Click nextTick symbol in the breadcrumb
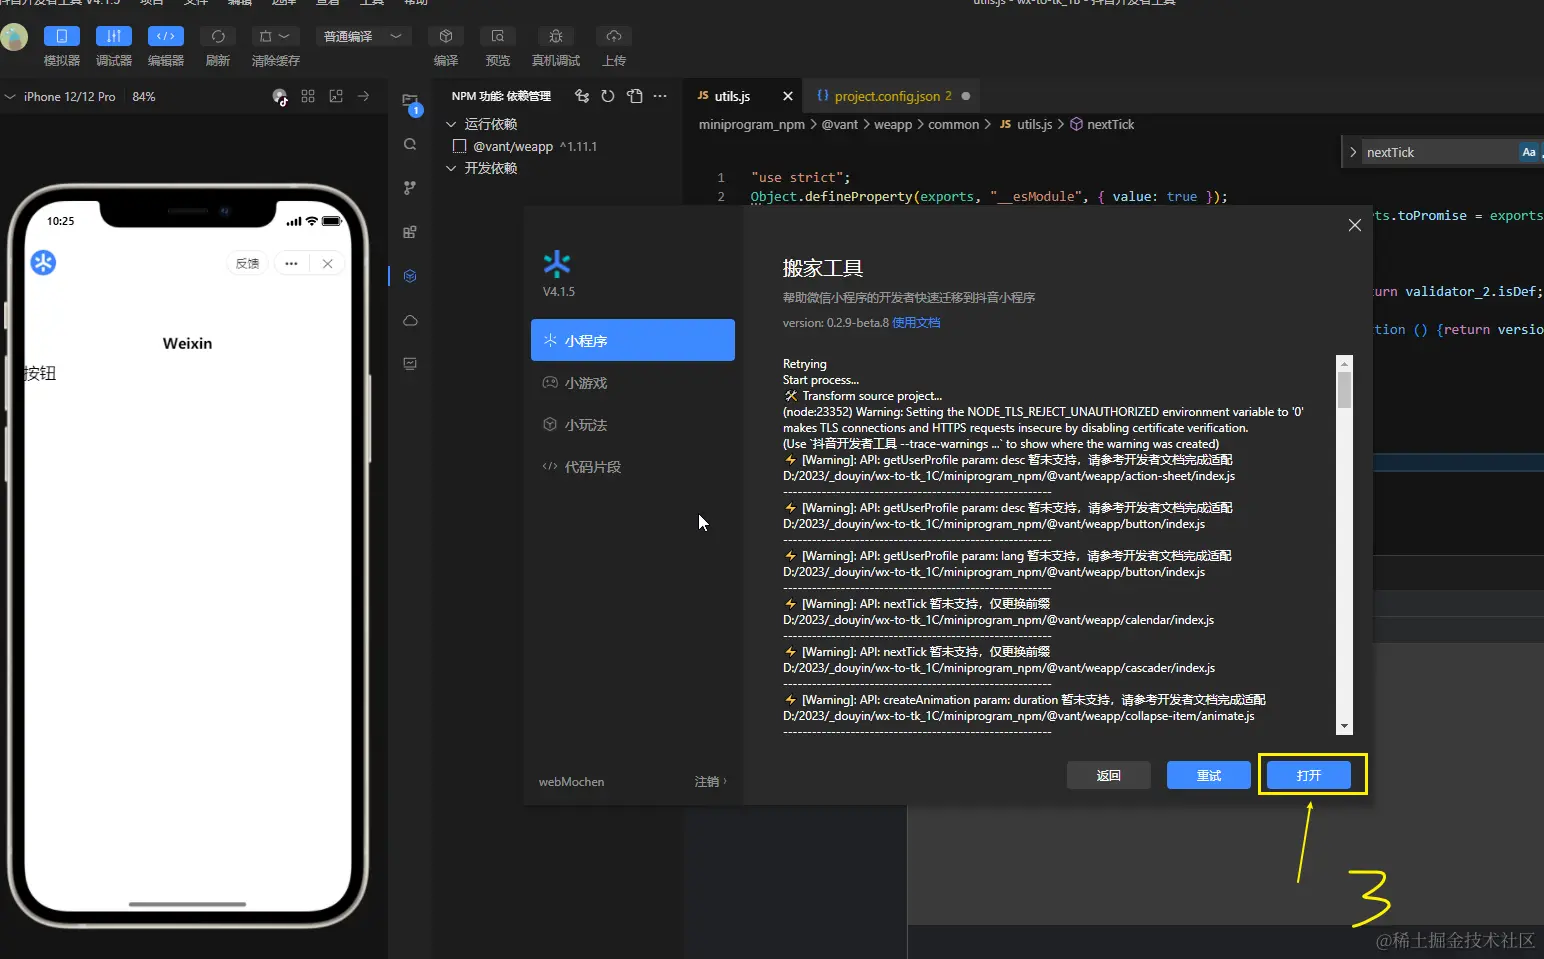This screenshot has width=1544, height=959. coord(1110,124)
